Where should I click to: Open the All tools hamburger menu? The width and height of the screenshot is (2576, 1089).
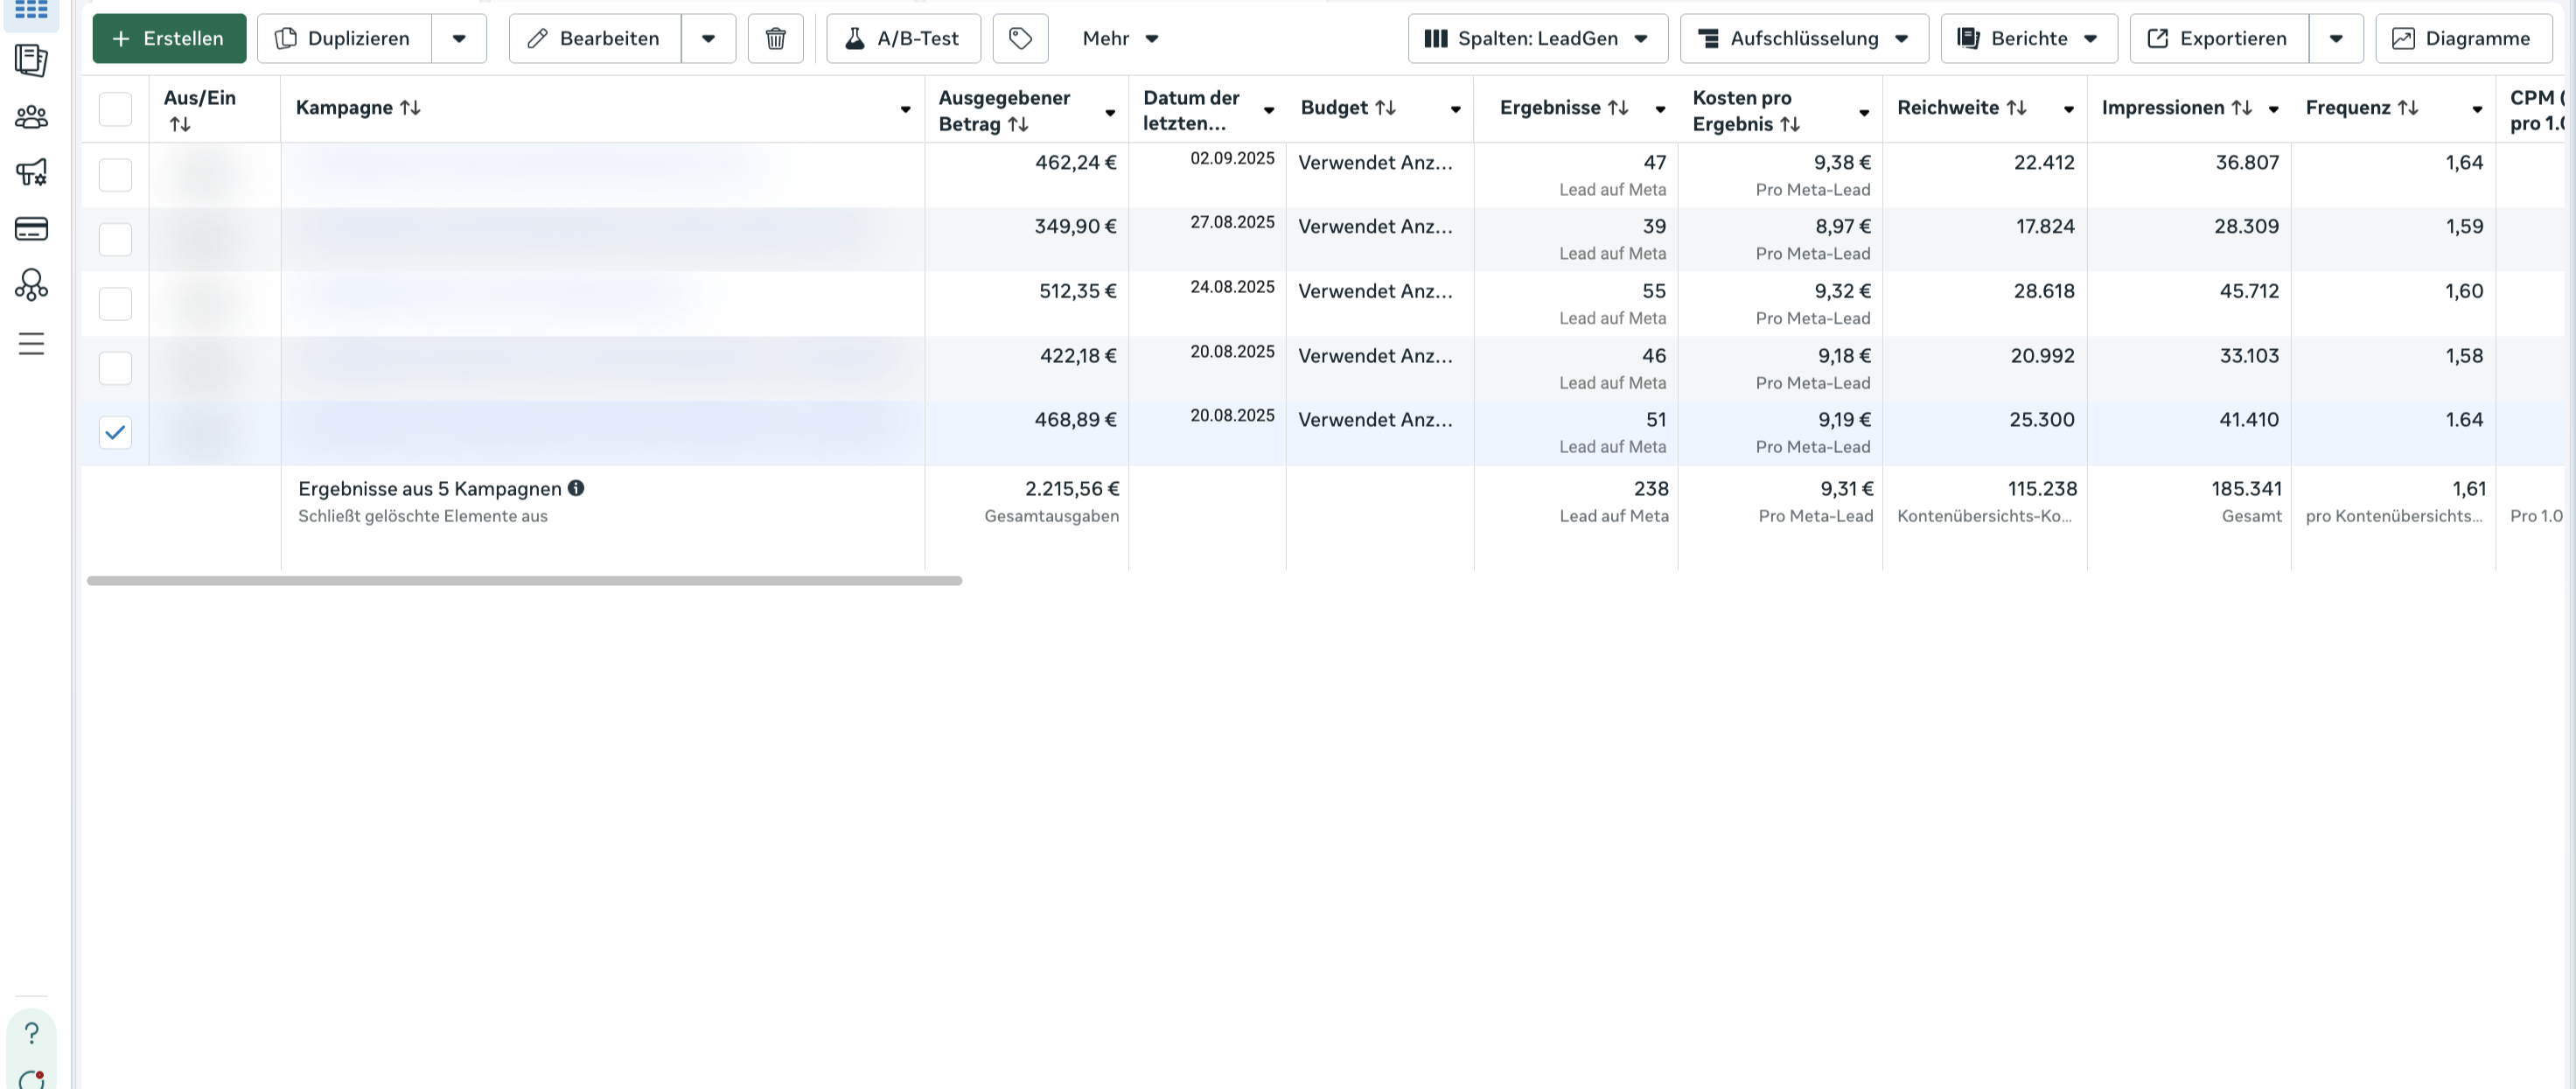[x=31, y=344]
